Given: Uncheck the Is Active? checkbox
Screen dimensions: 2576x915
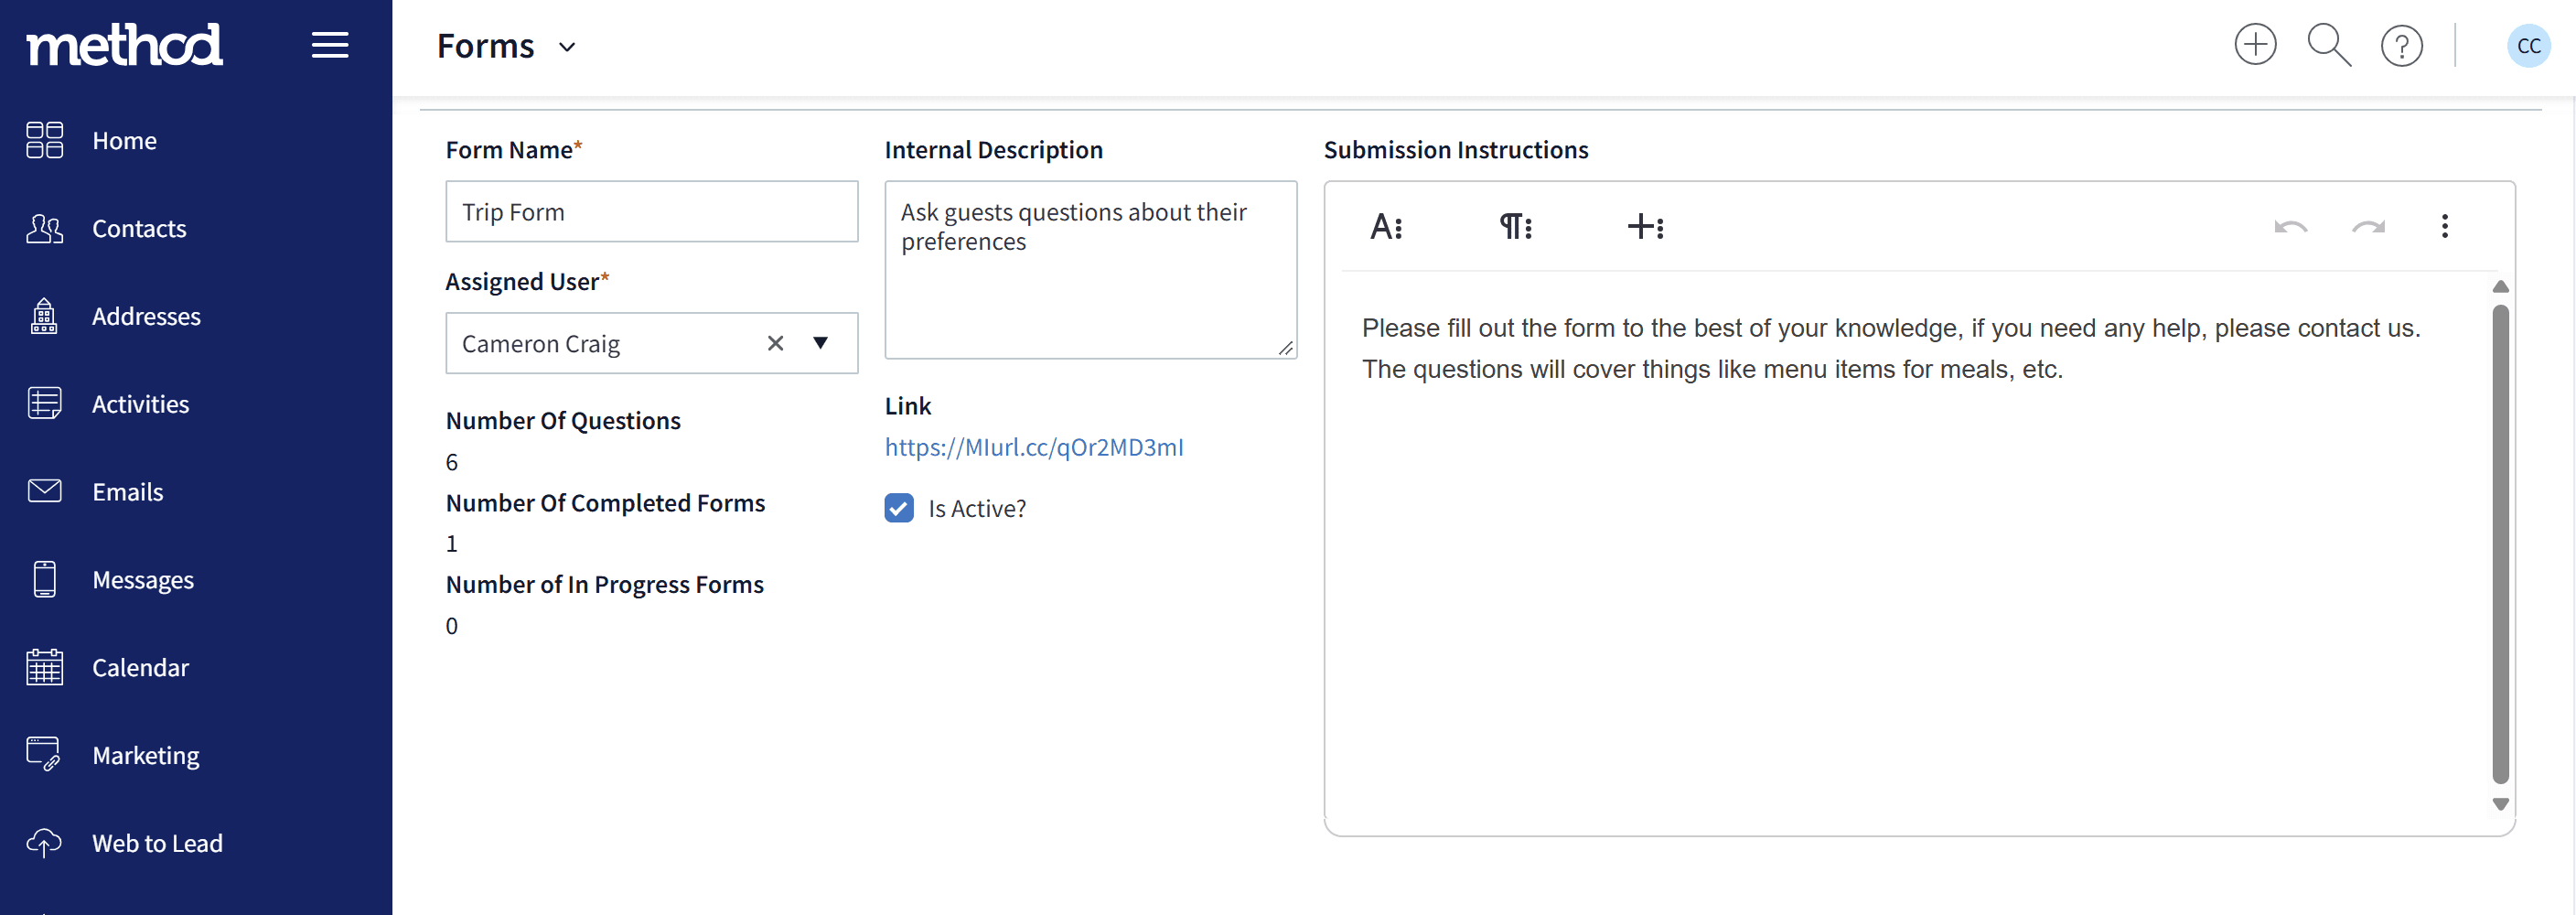Looking at the screenshot, I should (x=898, y=508).
